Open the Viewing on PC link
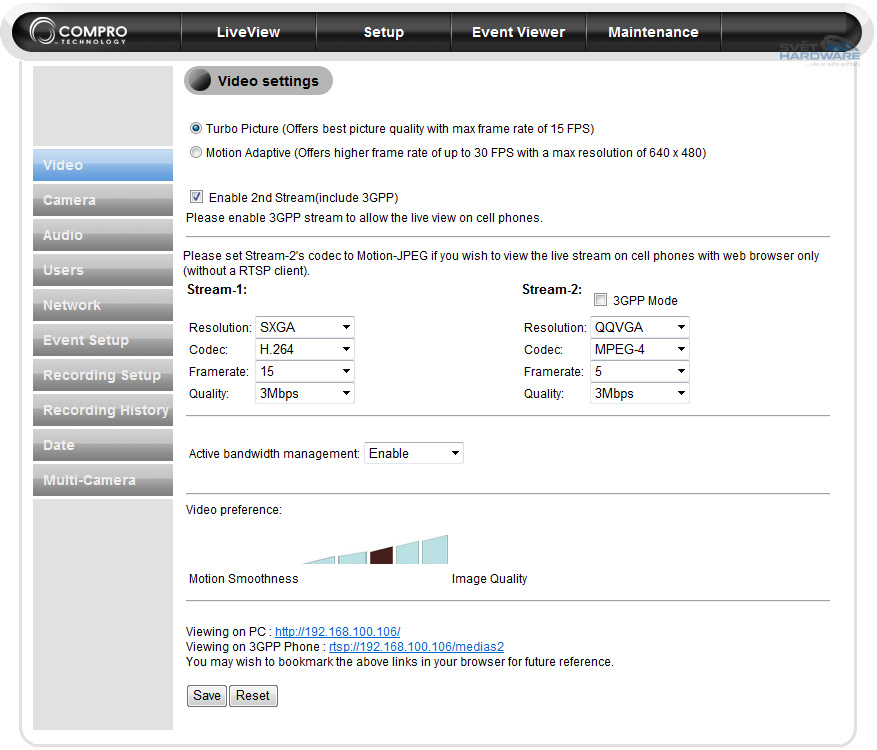This screenshot has width=877, height=750. click(337, 632)
